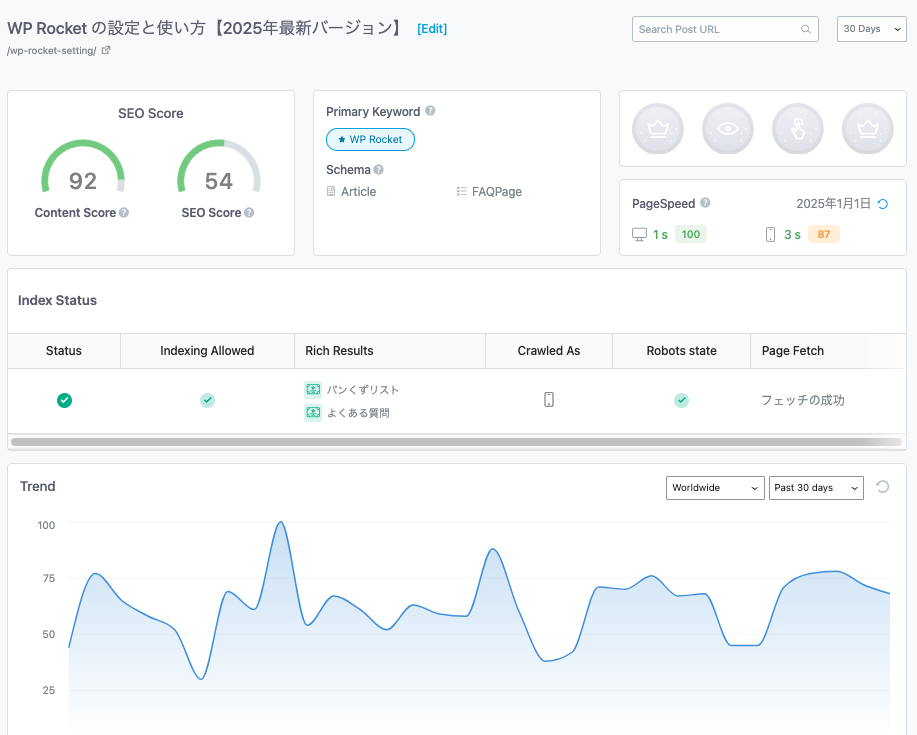Open the 30 Days period dropdown
This screenshot has height=735, width=917.
(871, 29)
